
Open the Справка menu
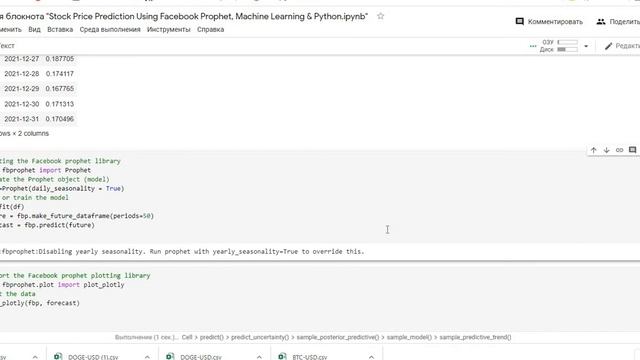point(211,29)
